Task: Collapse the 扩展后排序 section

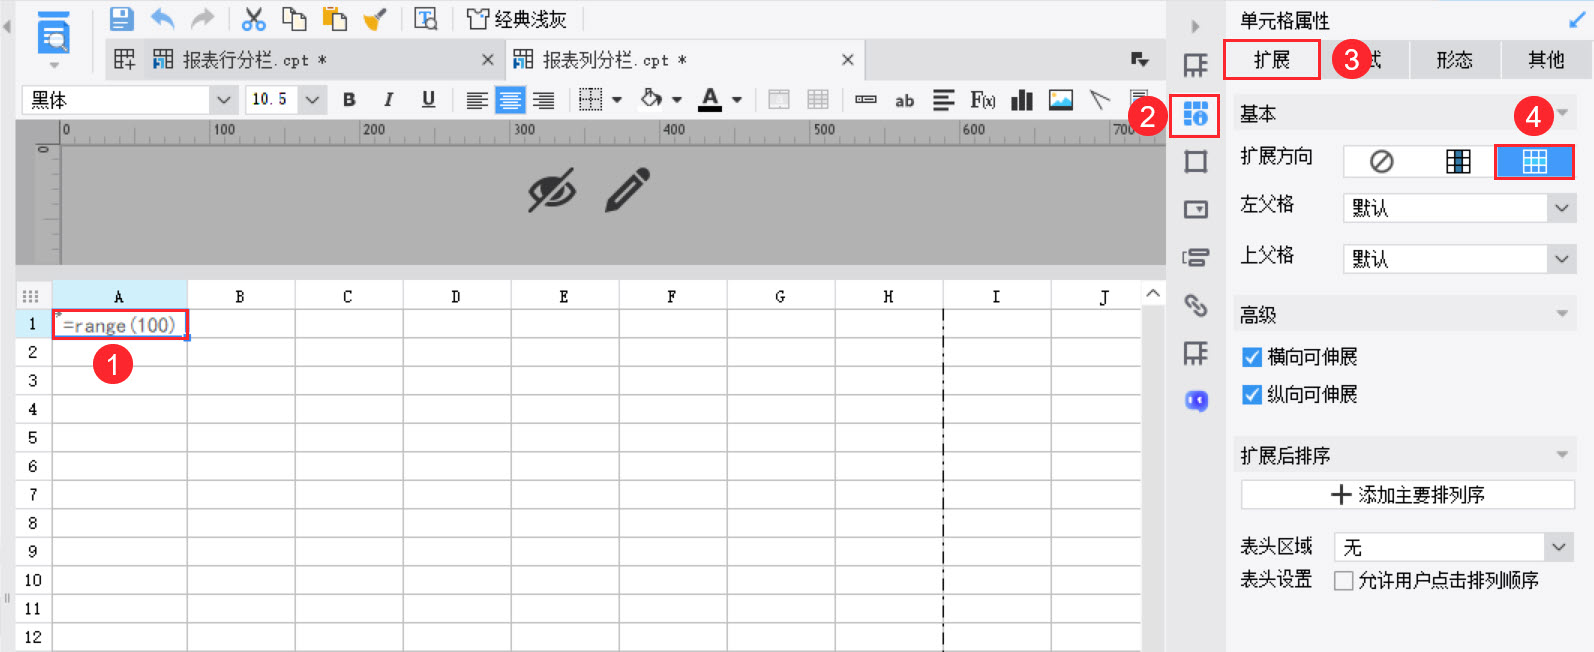Action: click(1562, 456)
